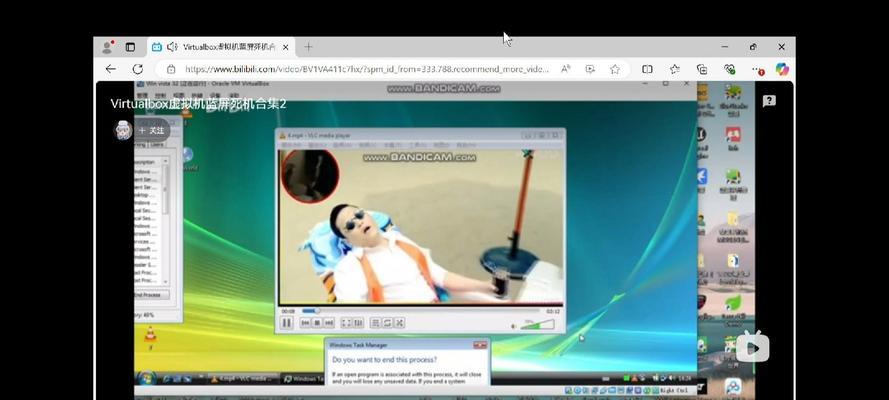This screenshot has height=400, width=889.
Task: Click the Task Manager process list scrollbar
Action: [x=166, y=221]
